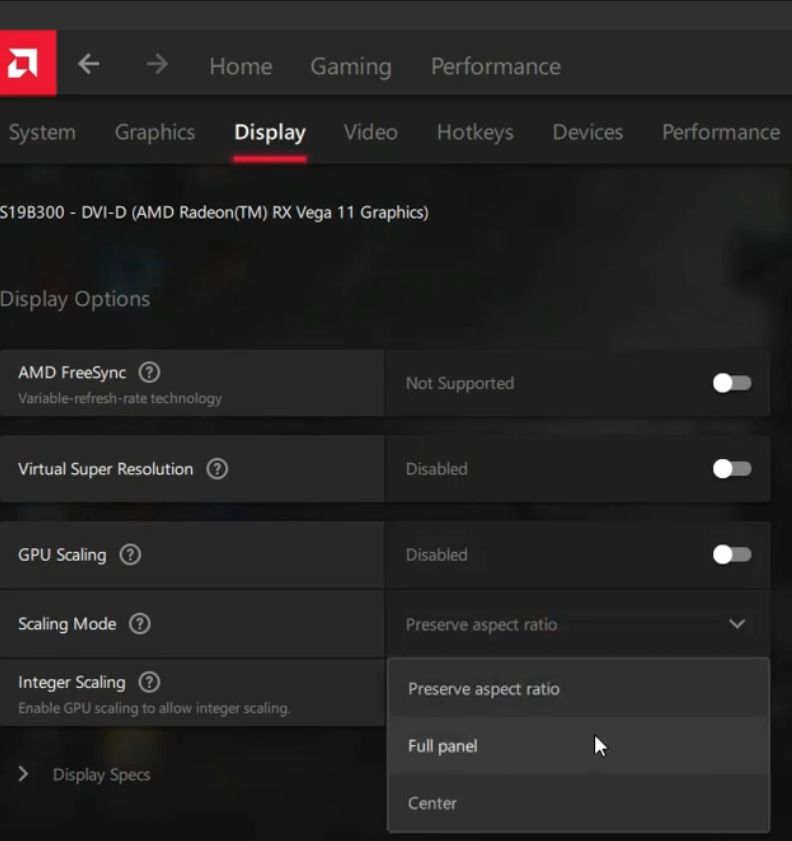792x841 pixels.
Task: Go forward with the right arrow
Action: [x=157, y=64]
